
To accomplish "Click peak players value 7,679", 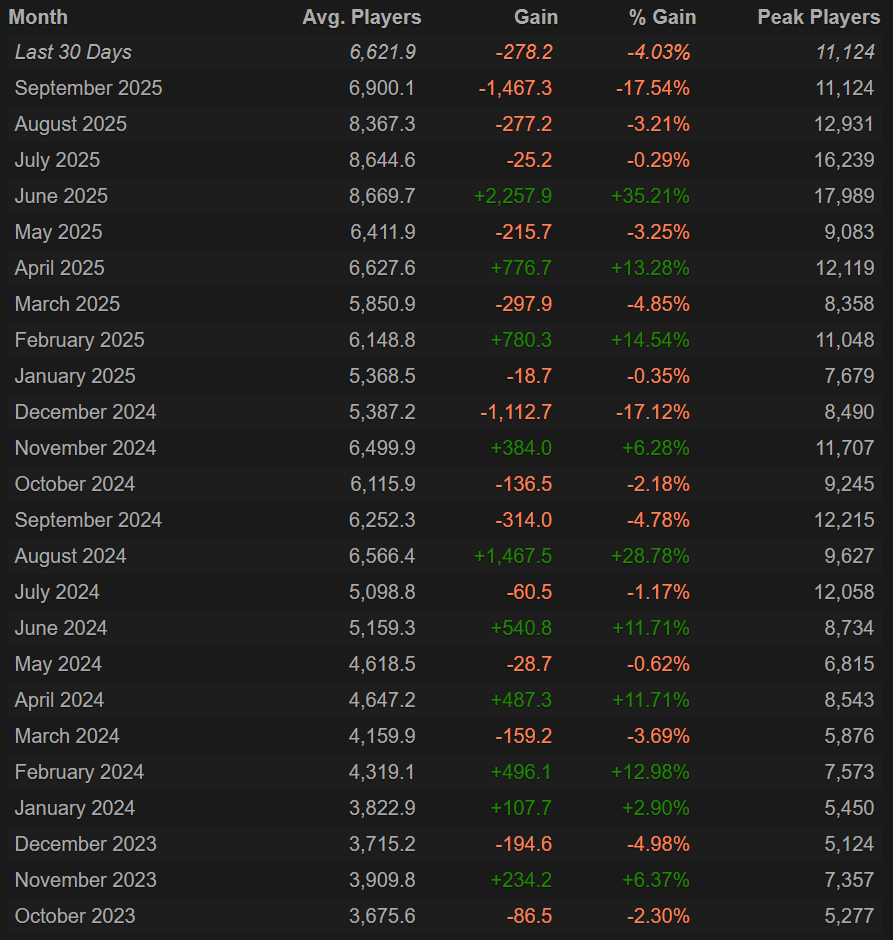I will pyautogui.click(x=849, y=376).
